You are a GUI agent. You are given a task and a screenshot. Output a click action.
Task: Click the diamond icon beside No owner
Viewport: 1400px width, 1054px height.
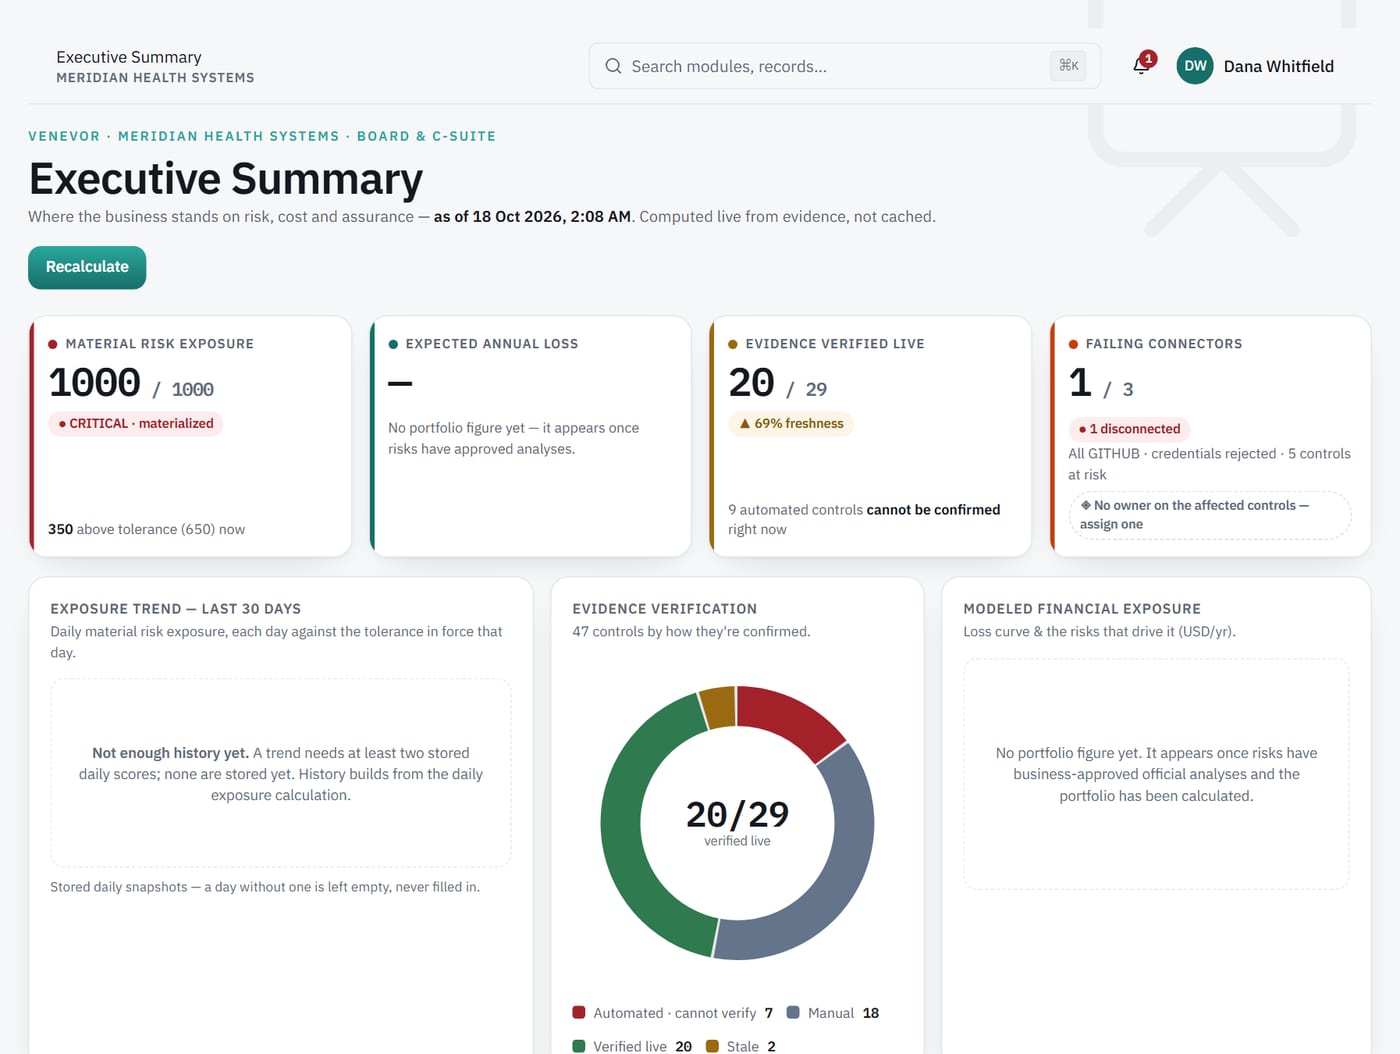pos(1085,505)
